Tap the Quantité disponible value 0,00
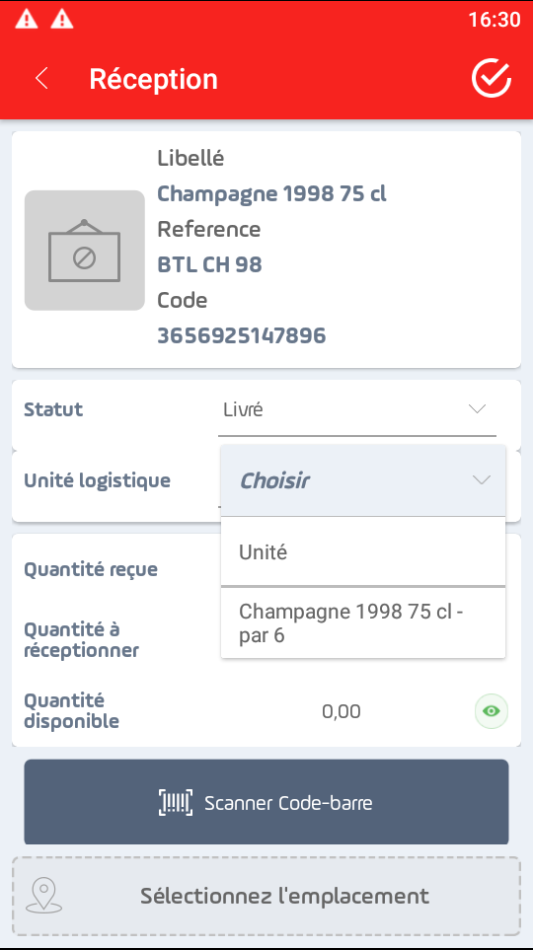 (342, 711)
